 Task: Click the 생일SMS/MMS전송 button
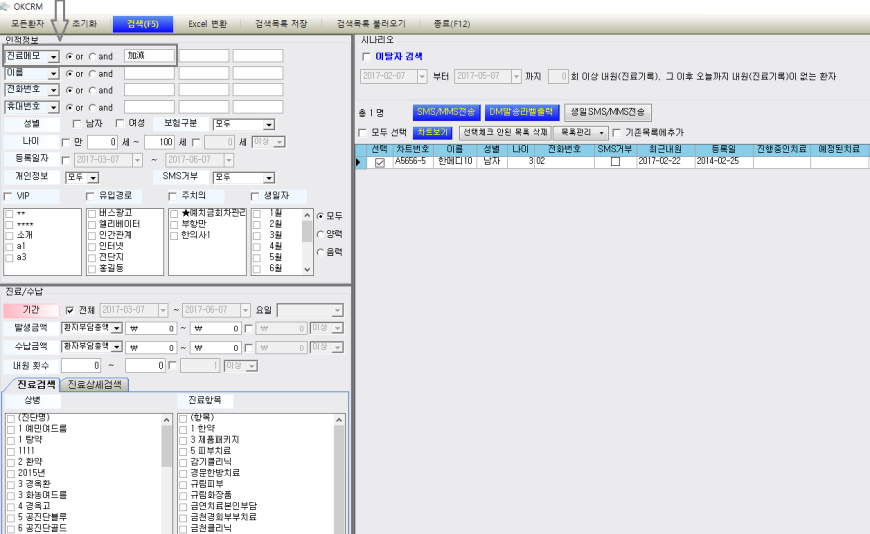(x=608, y=112)
